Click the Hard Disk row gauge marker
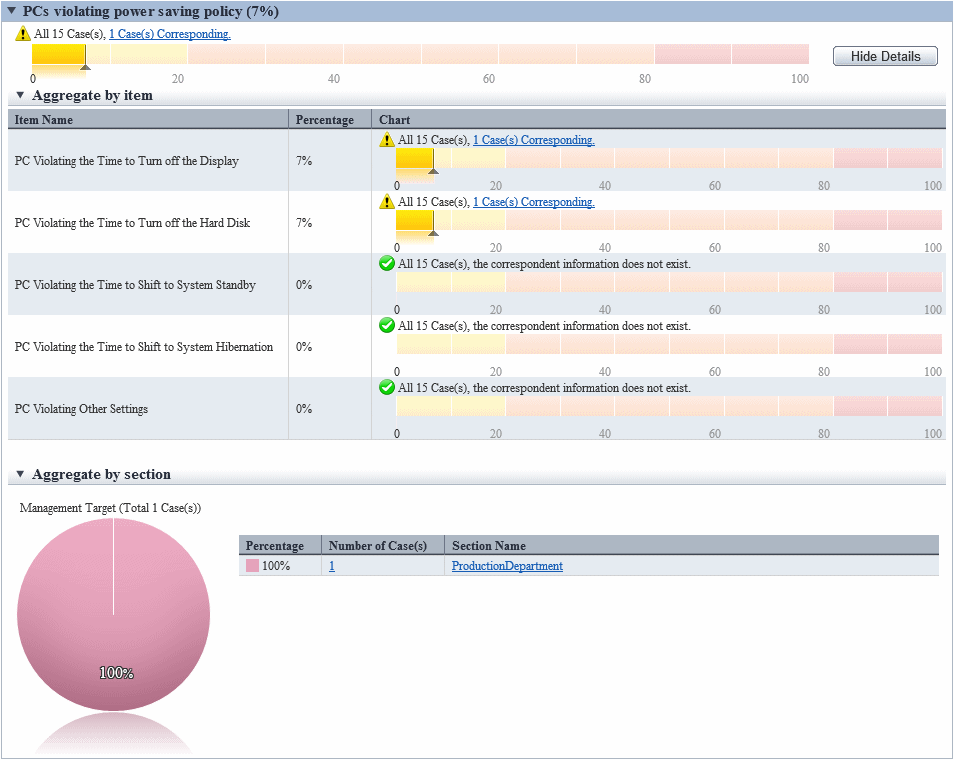This screenshot has width=954, height=760. pos(433,233)
